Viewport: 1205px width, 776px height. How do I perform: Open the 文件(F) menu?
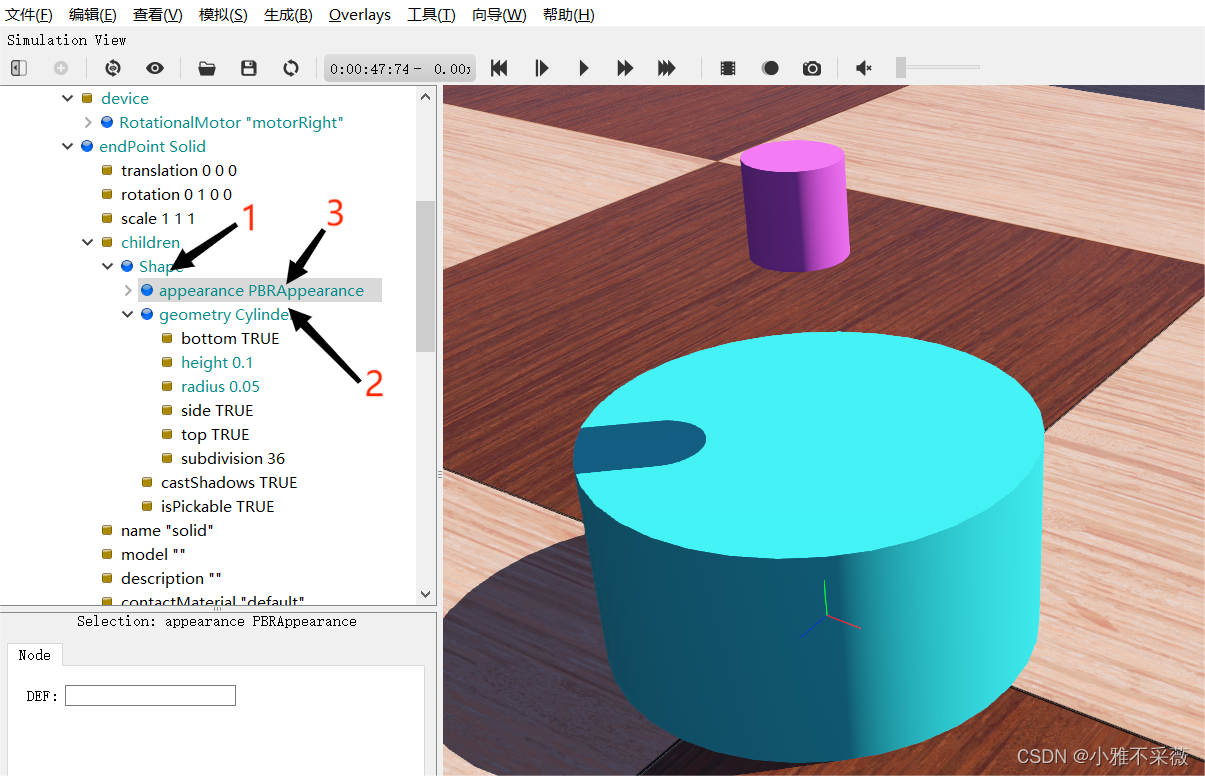pyautogui.click(x=29, y=15)
